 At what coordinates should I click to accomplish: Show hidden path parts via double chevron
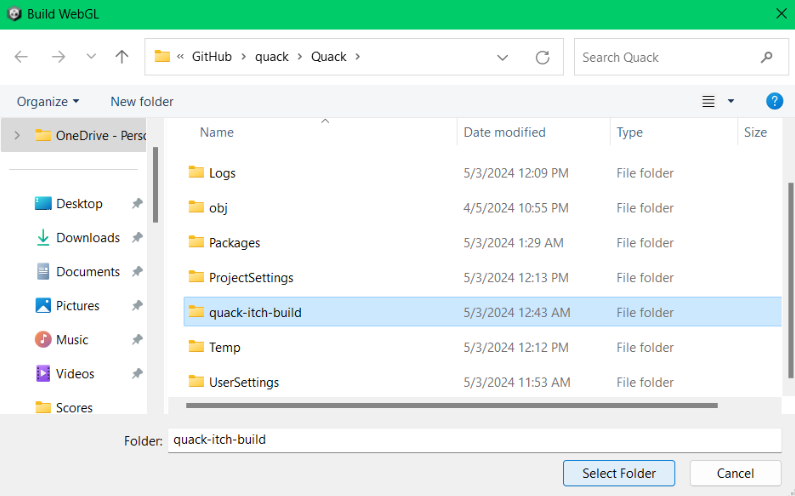(180, 57)
